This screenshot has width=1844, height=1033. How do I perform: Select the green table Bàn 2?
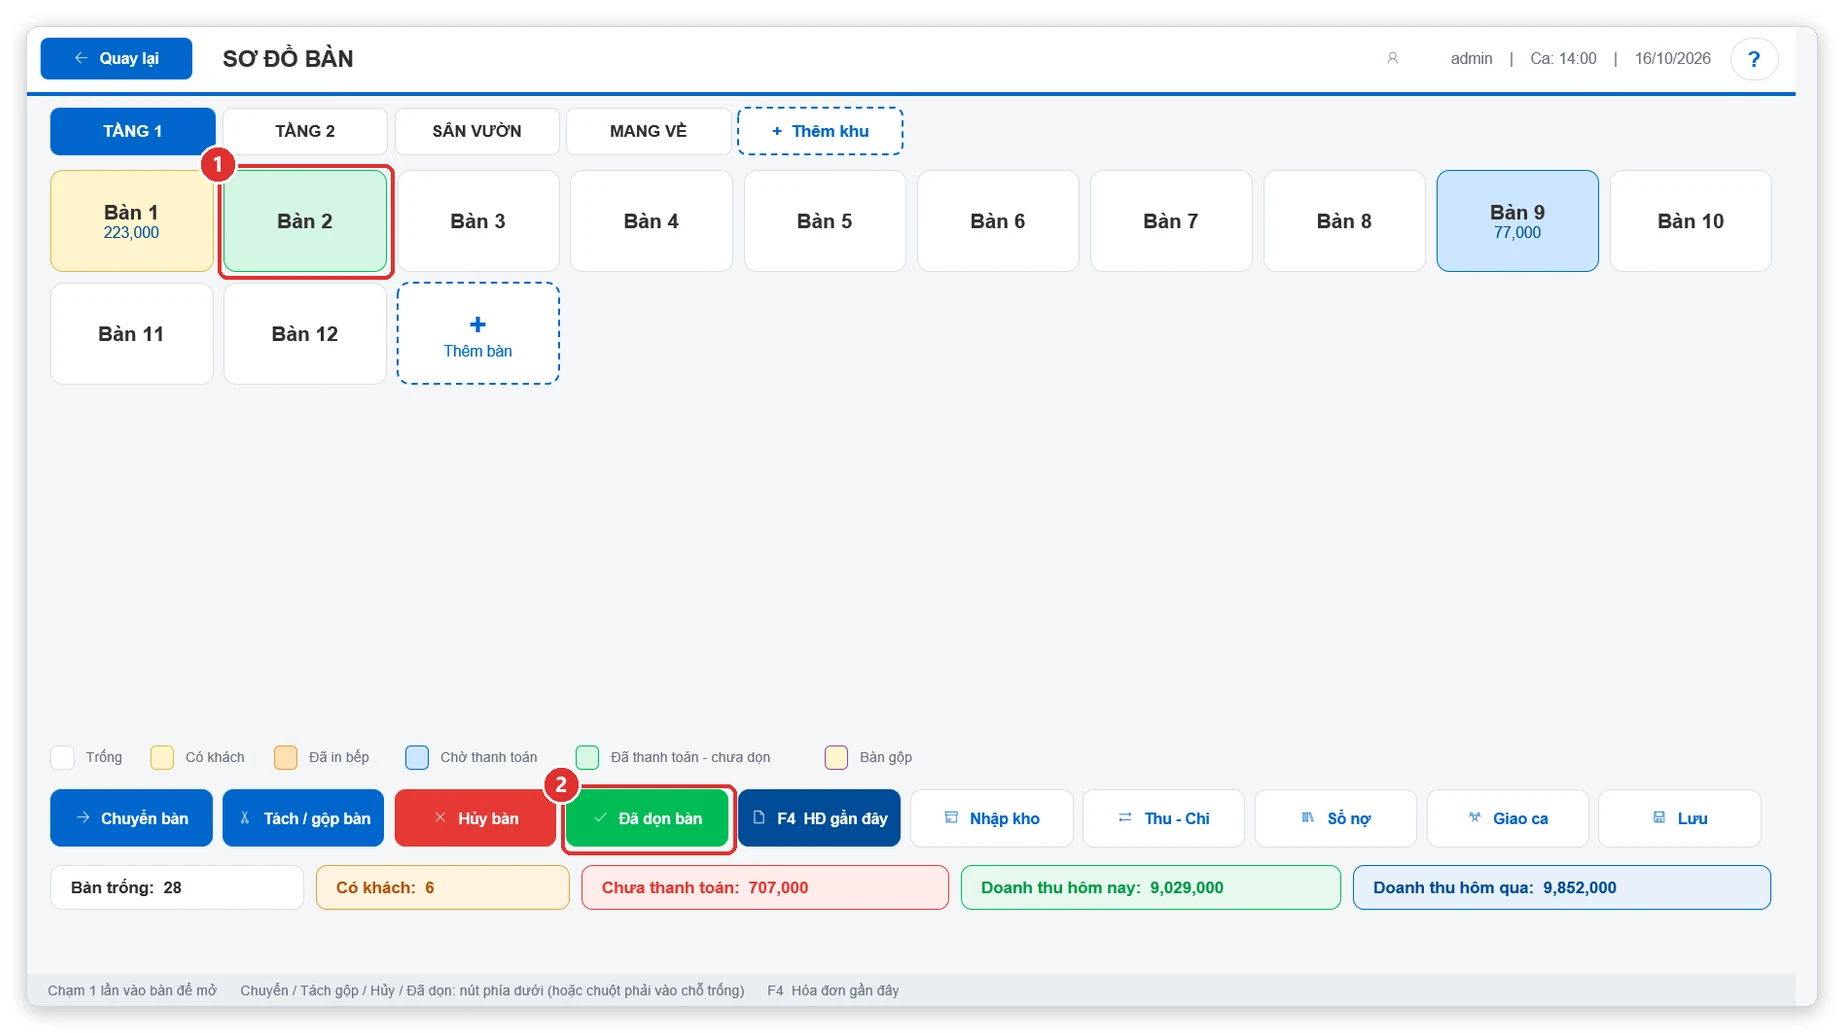click(305, 221)
